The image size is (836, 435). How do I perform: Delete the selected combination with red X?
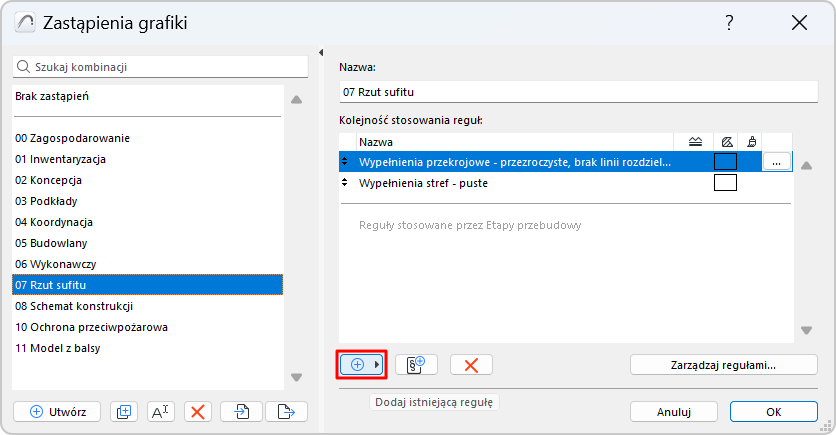pyautogui.click(x=198, y=411)
